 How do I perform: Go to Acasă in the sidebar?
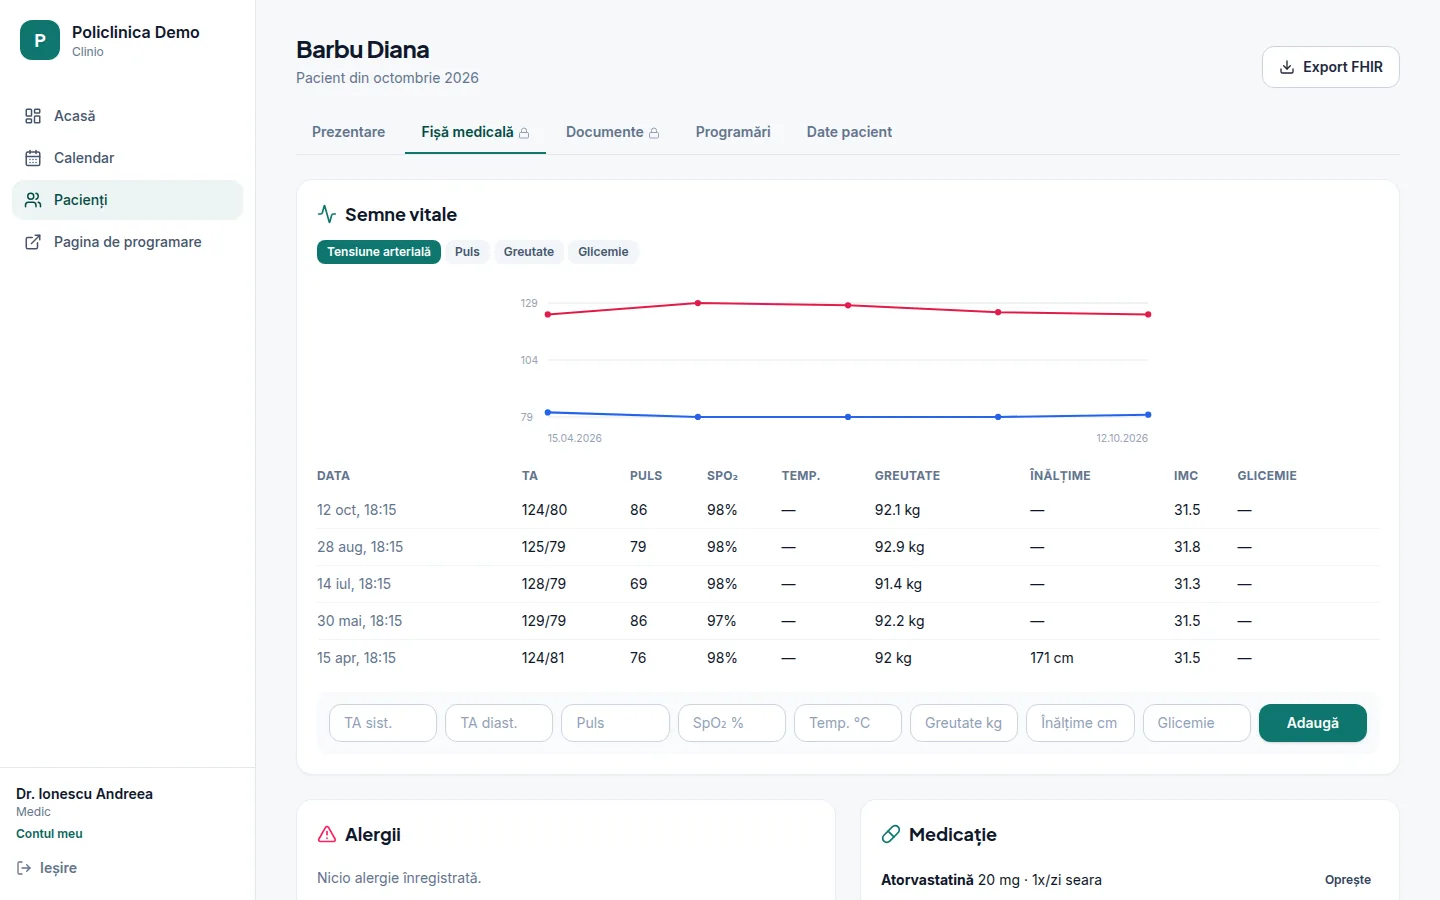point(127,116)
